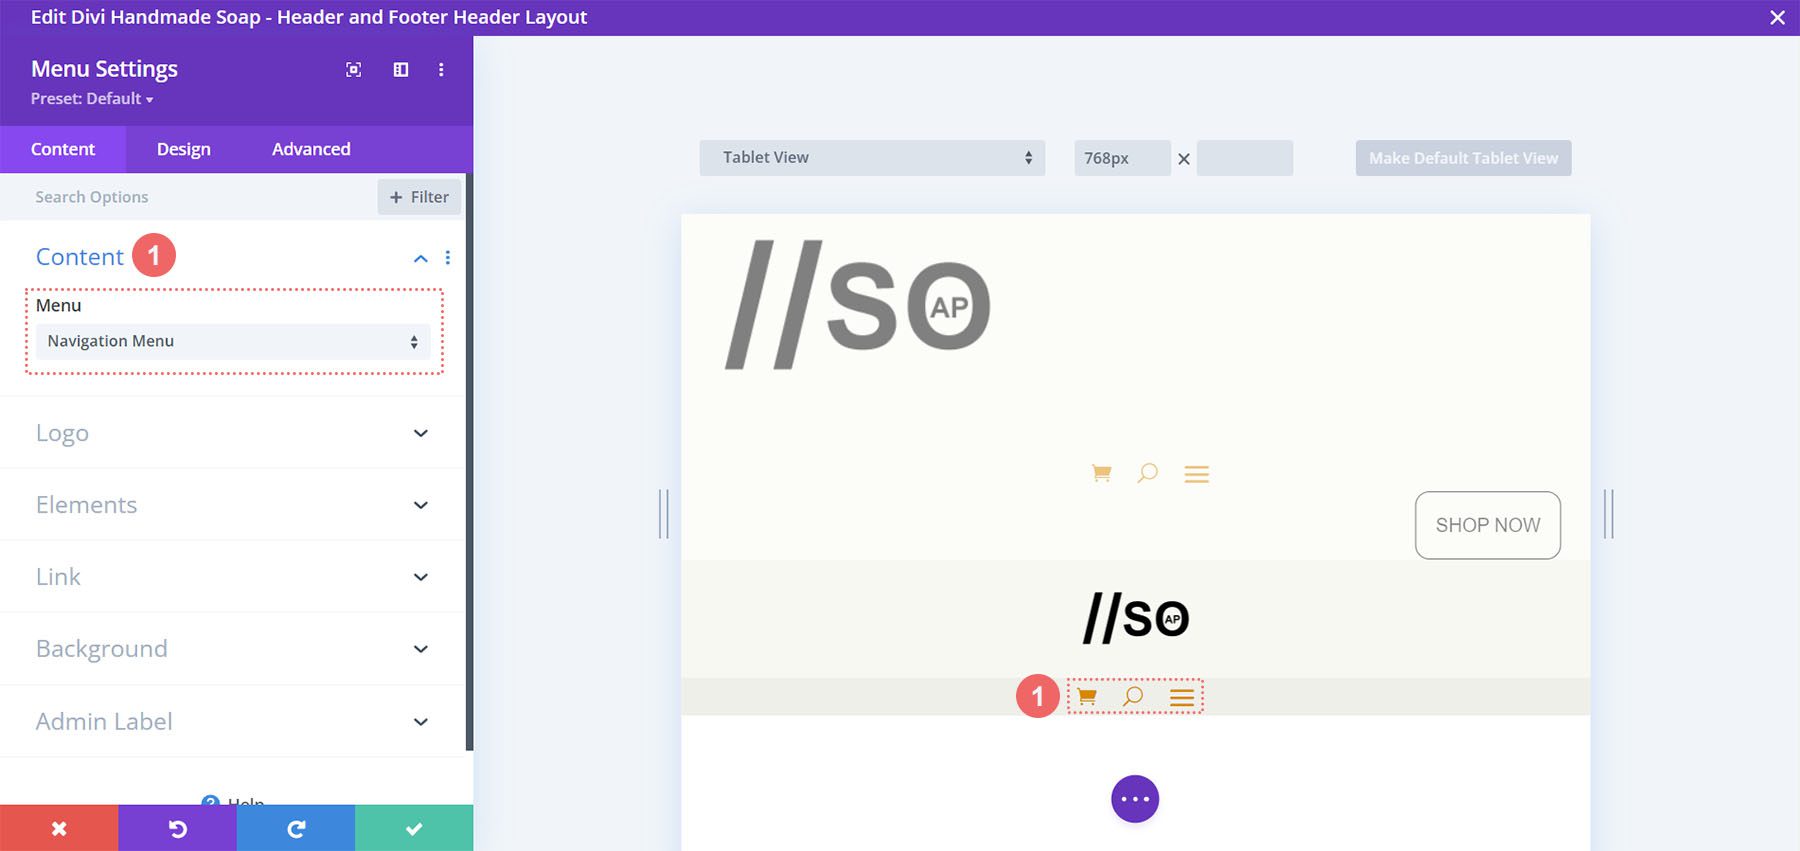The width and height of the screenshot is (1800, 851).
Task: Click the shopping cart icon in bottom menu
Action: click(1087, 697)
